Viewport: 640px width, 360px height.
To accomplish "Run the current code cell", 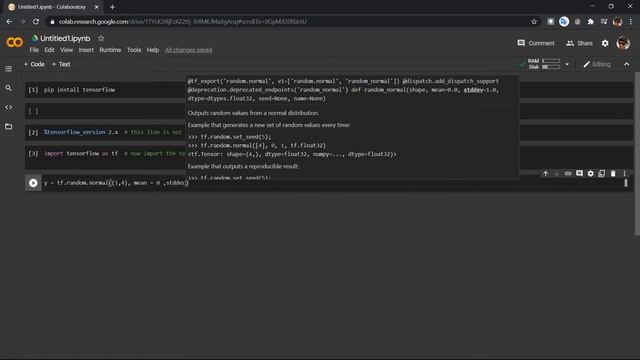I will click(x=33, y=183).
